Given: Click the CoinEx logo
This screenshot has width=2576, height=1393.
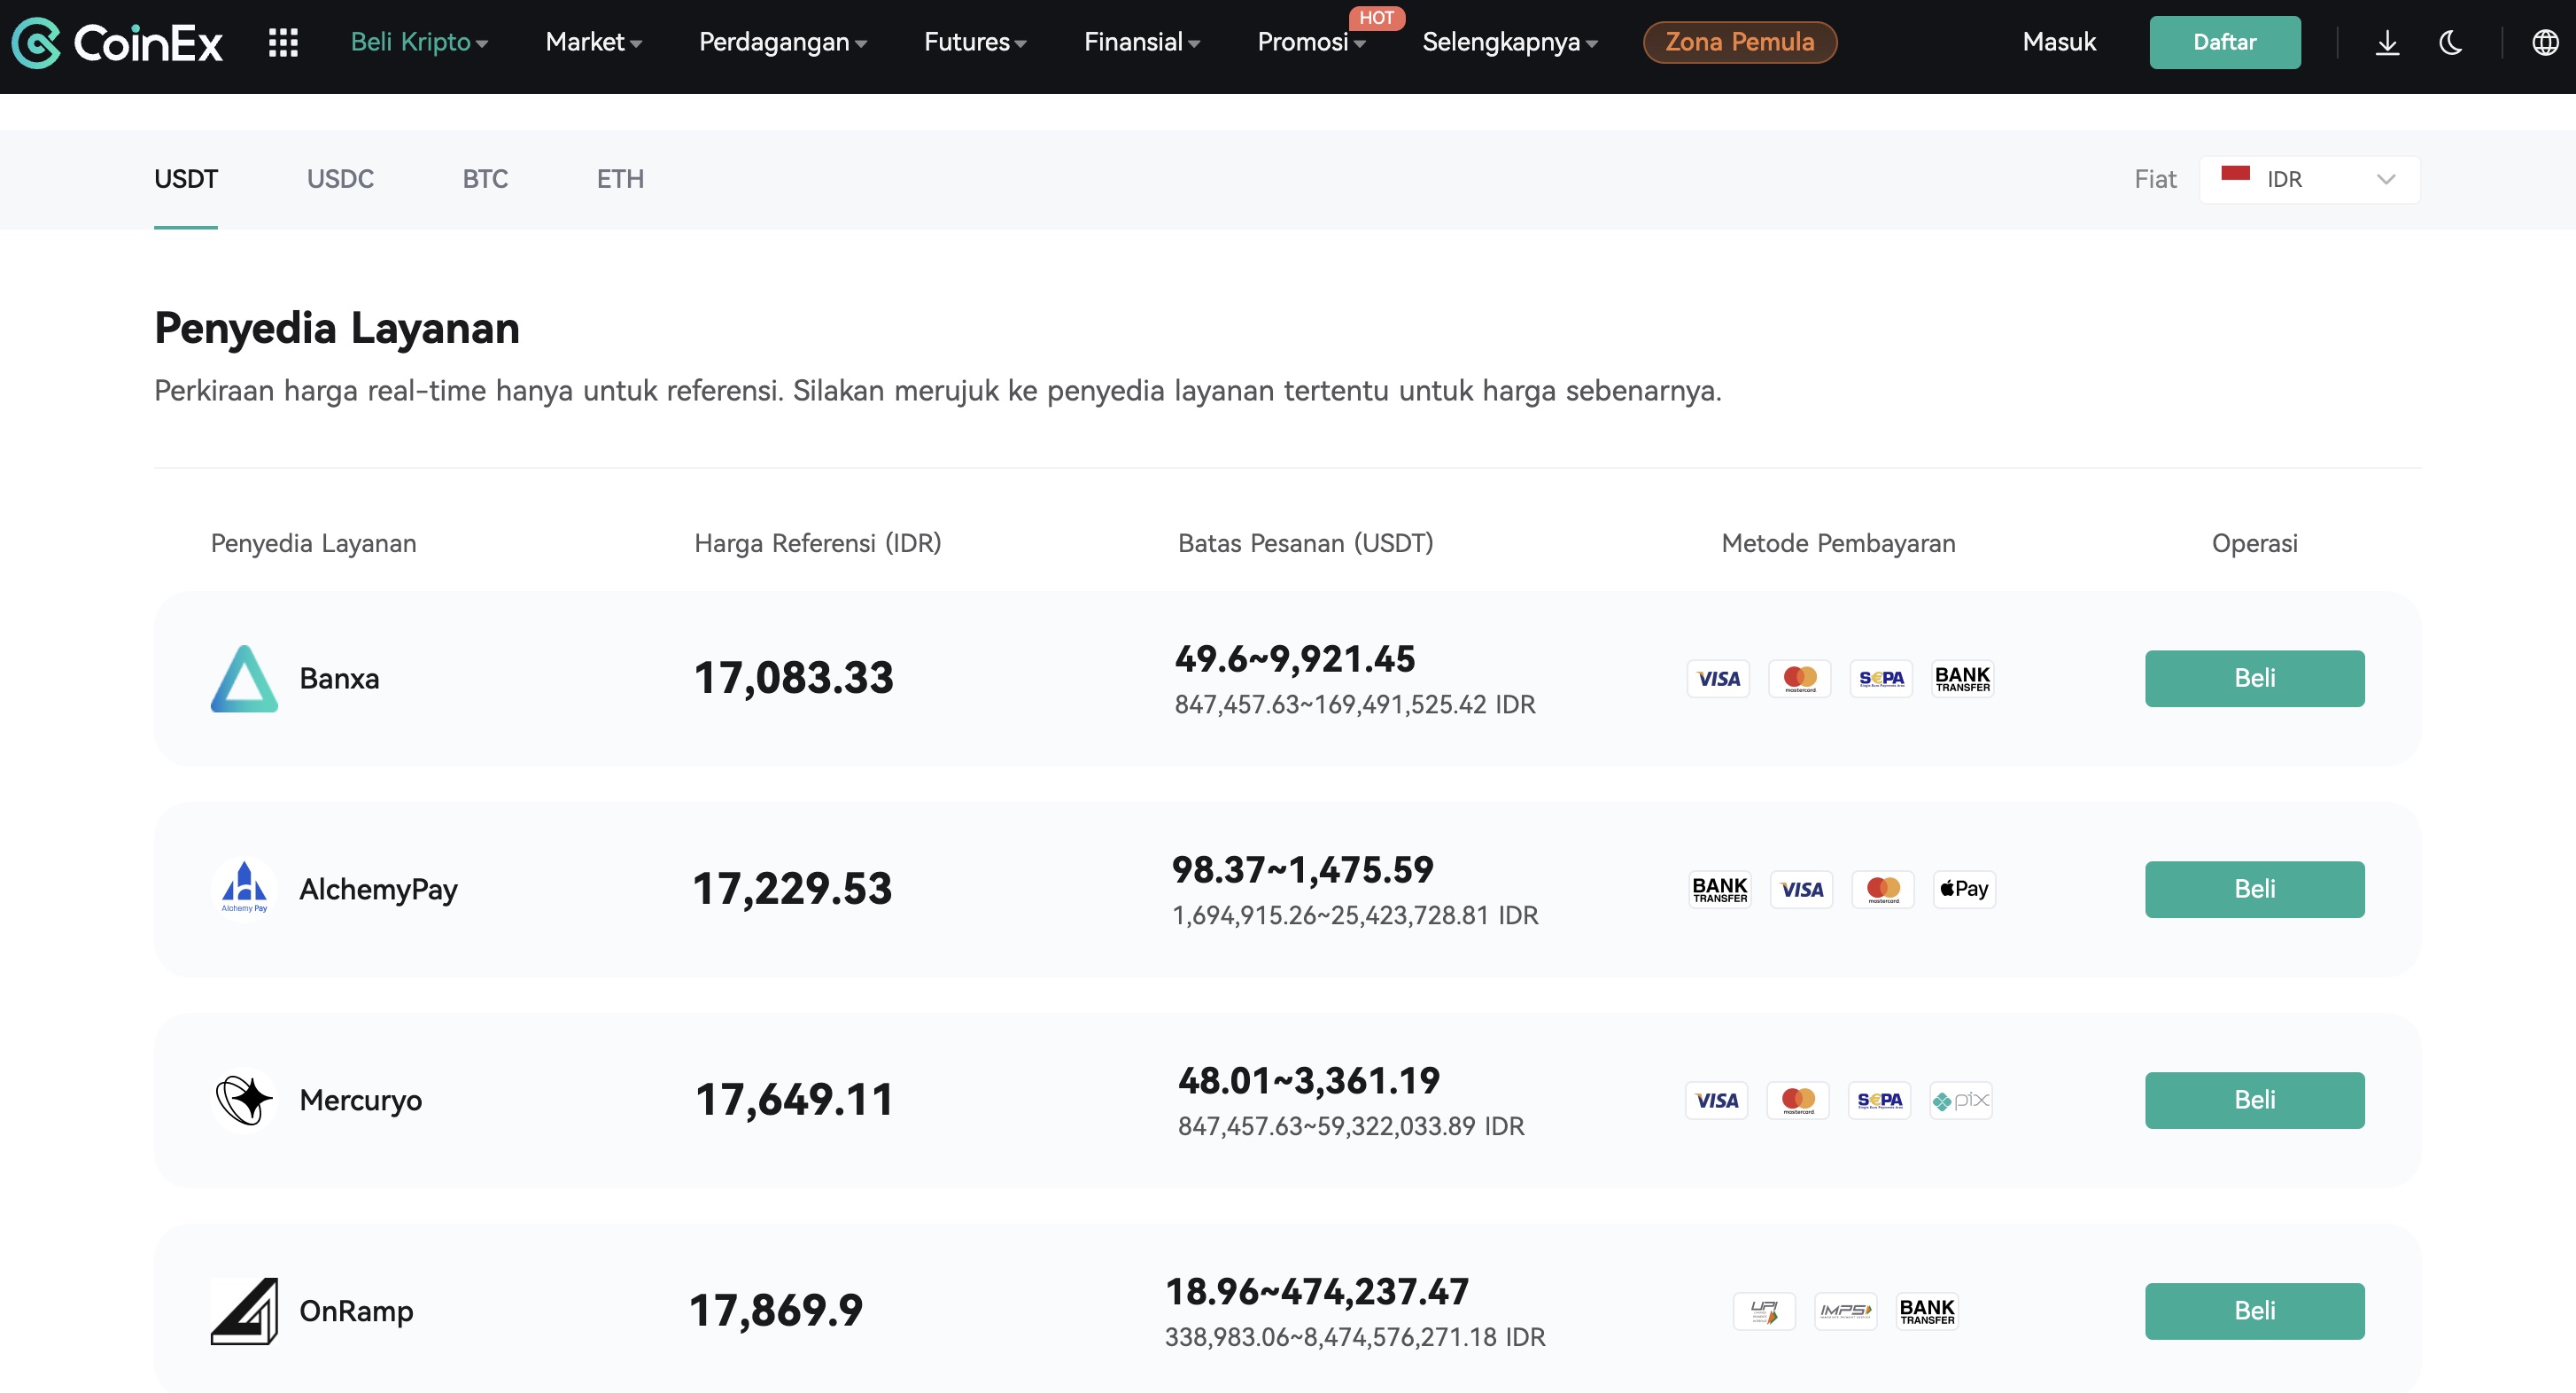Looking at the screenshot, I should click(117, 42).
